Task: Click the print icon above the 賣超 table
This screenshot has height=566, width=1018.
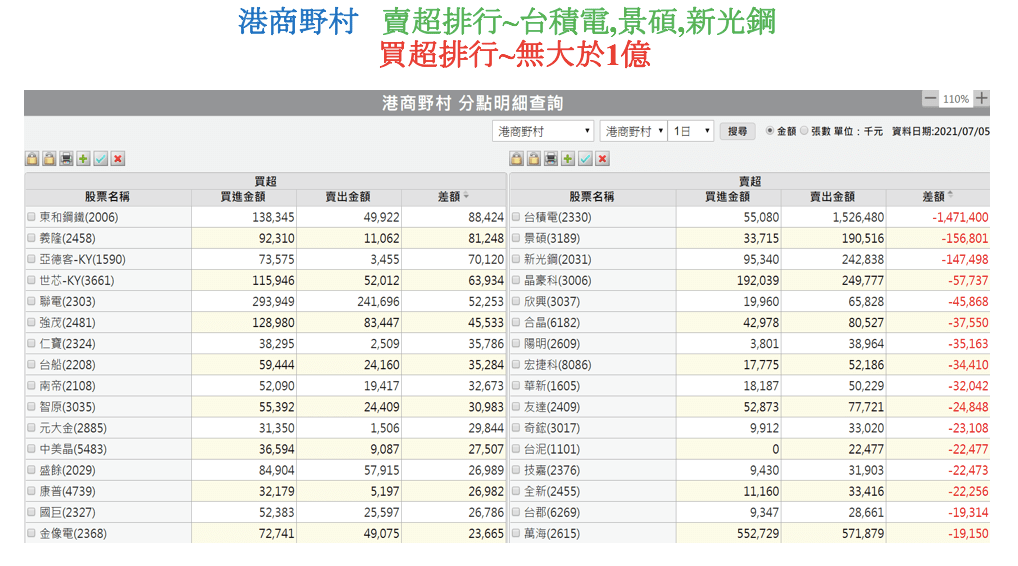Action: 551,159
